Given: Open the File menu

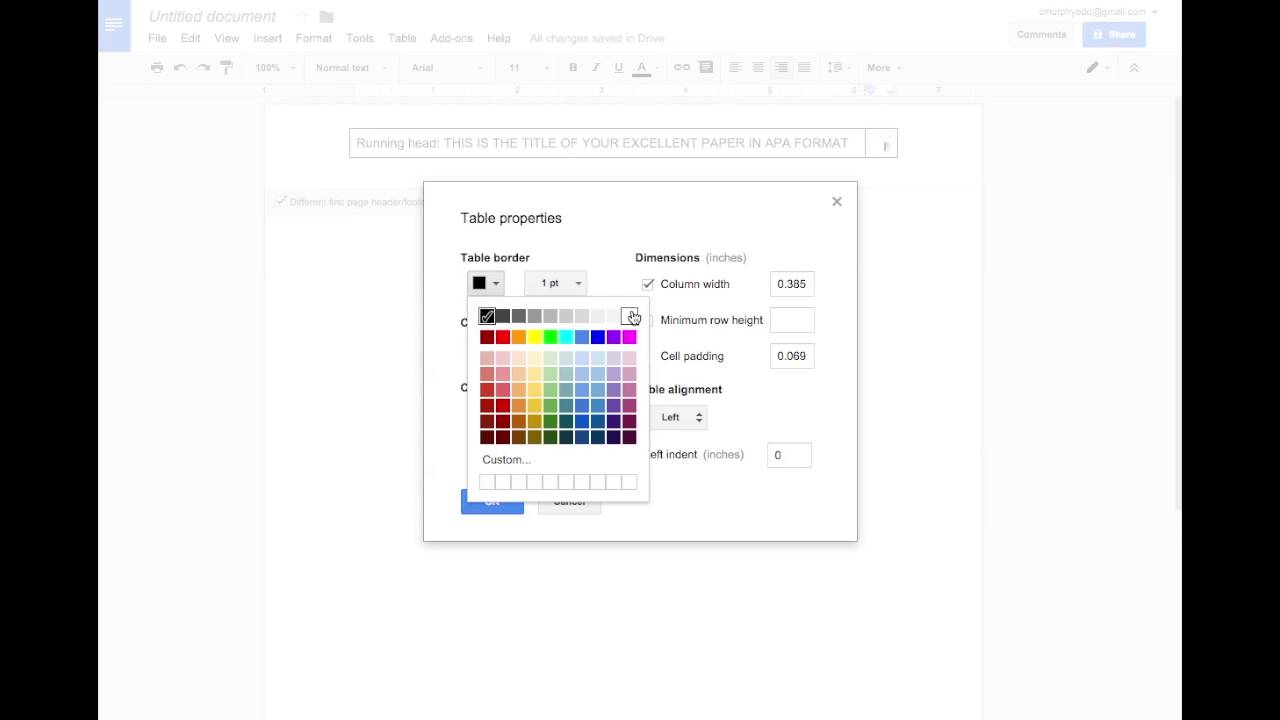Looking at the screenshot, I should 157,38.
